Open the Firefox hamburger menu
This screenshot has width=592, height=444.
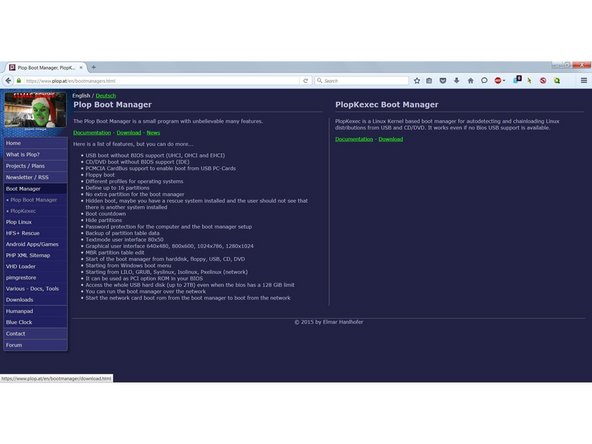pos(584,80)
